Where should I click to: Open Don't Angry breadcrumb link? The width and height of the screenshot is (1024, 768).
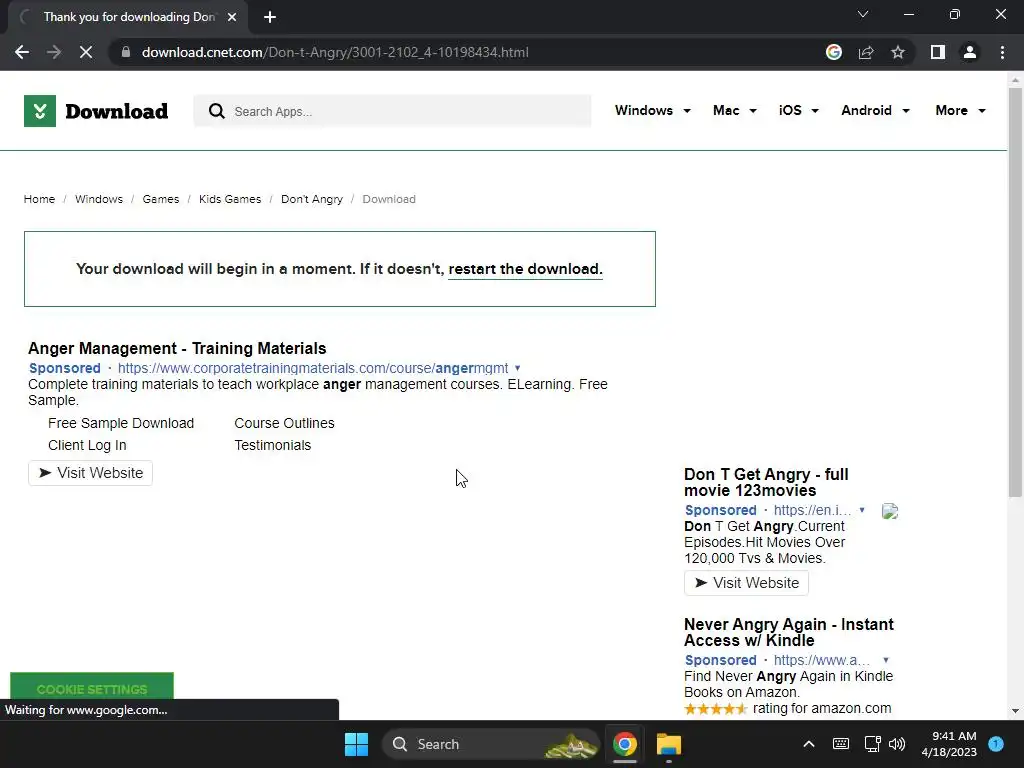point(312,199)
